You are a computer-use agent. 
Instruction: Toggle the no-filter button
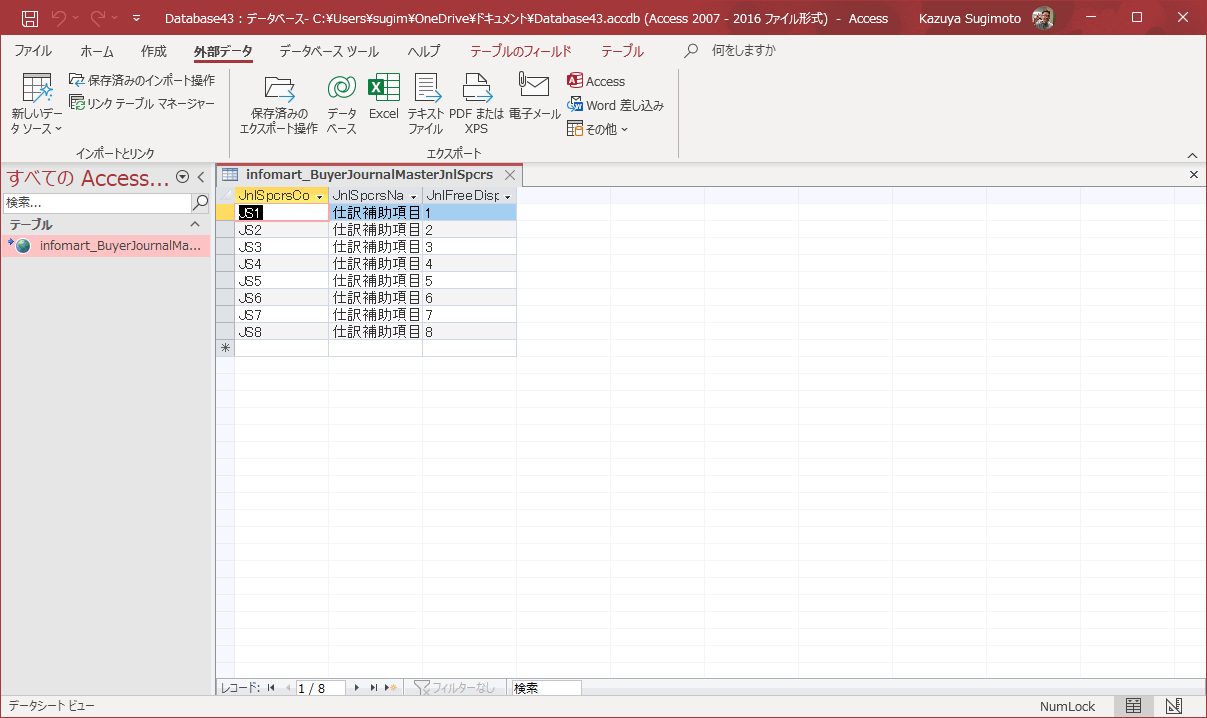coord(455,688)
